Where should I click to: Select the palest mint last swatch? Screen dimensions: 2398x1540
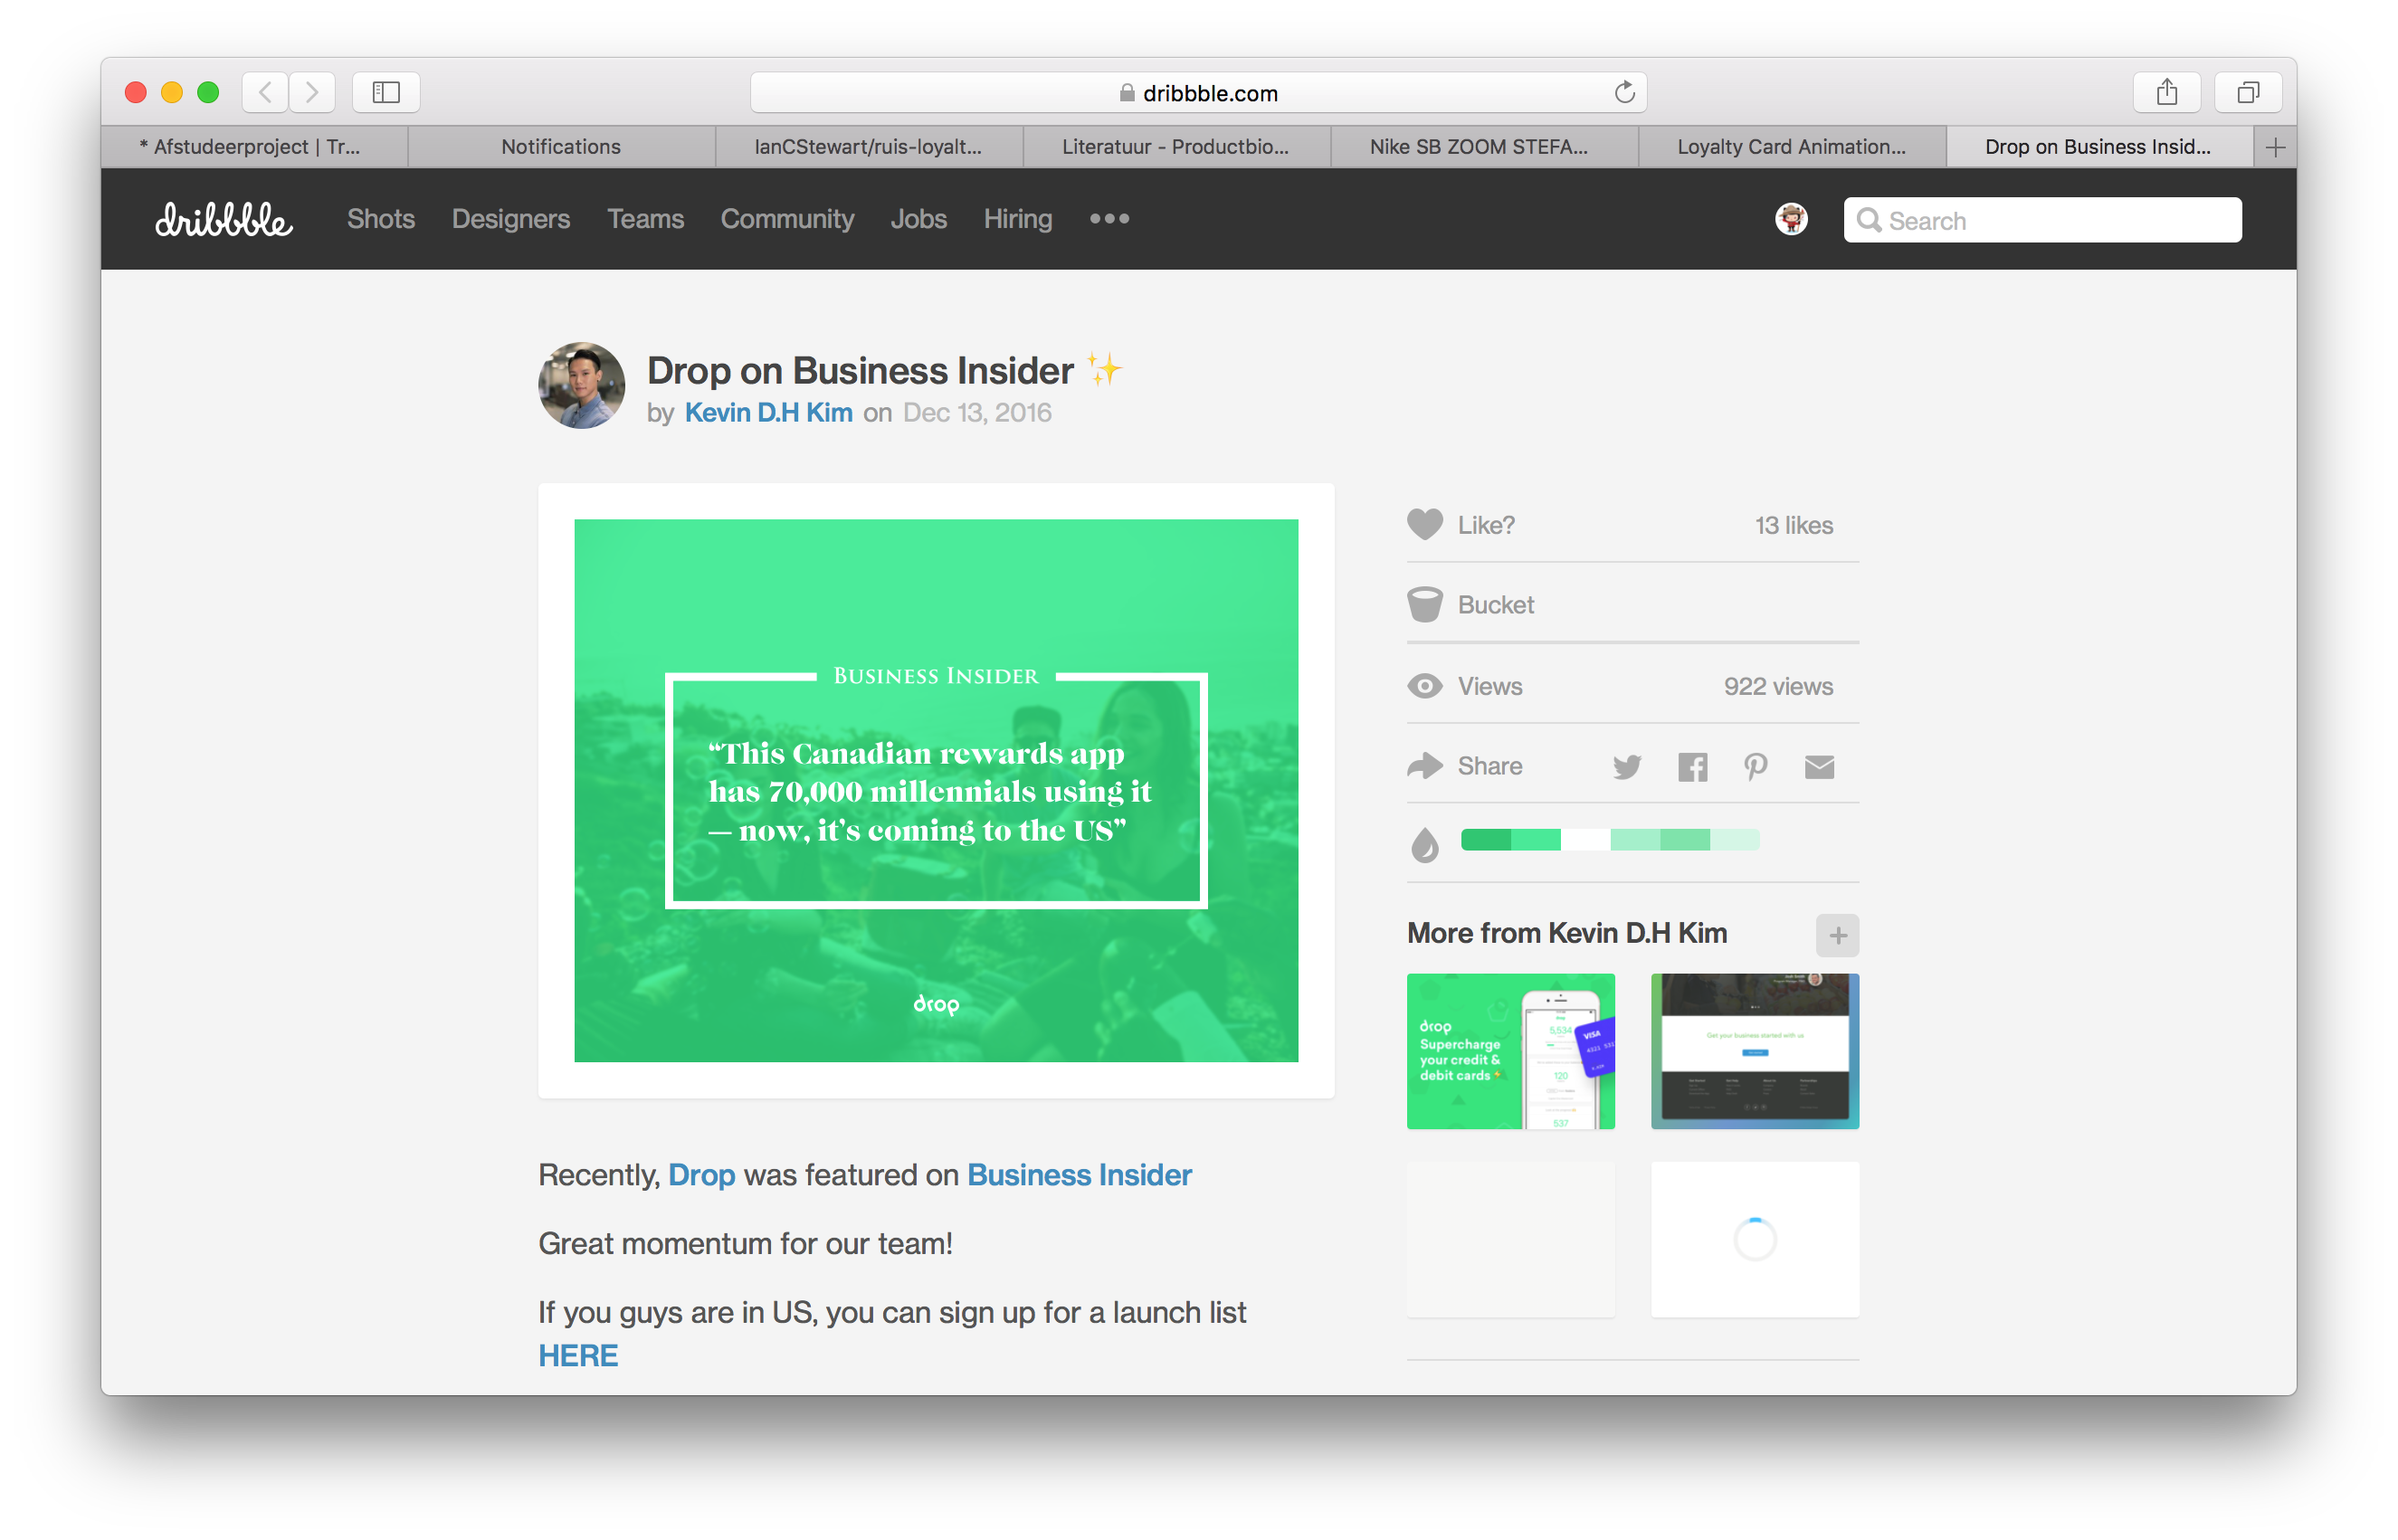[1734, 840]
